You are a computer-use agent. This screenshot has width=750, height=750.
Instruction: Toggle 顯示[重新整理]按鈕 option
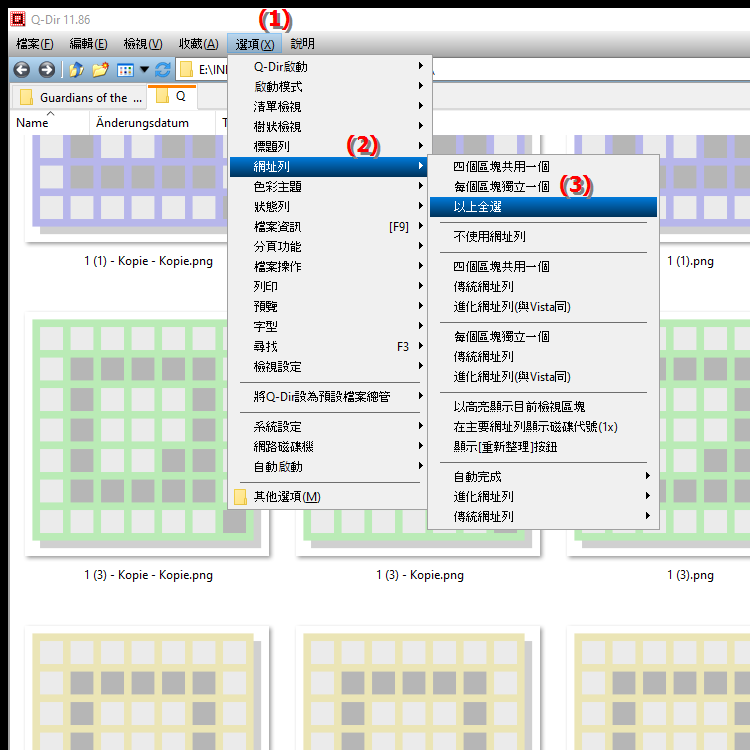(x=543, y=447)
